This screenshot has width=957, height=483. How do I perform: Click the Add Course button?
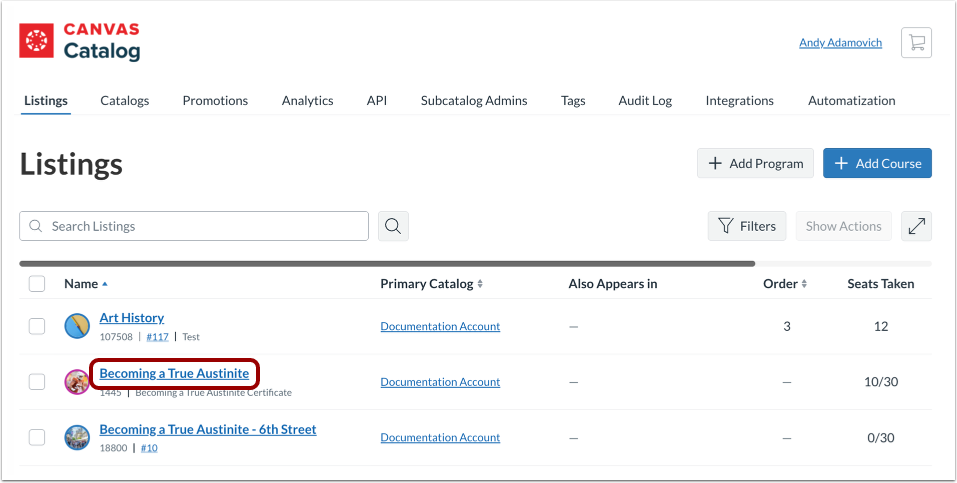878,163
